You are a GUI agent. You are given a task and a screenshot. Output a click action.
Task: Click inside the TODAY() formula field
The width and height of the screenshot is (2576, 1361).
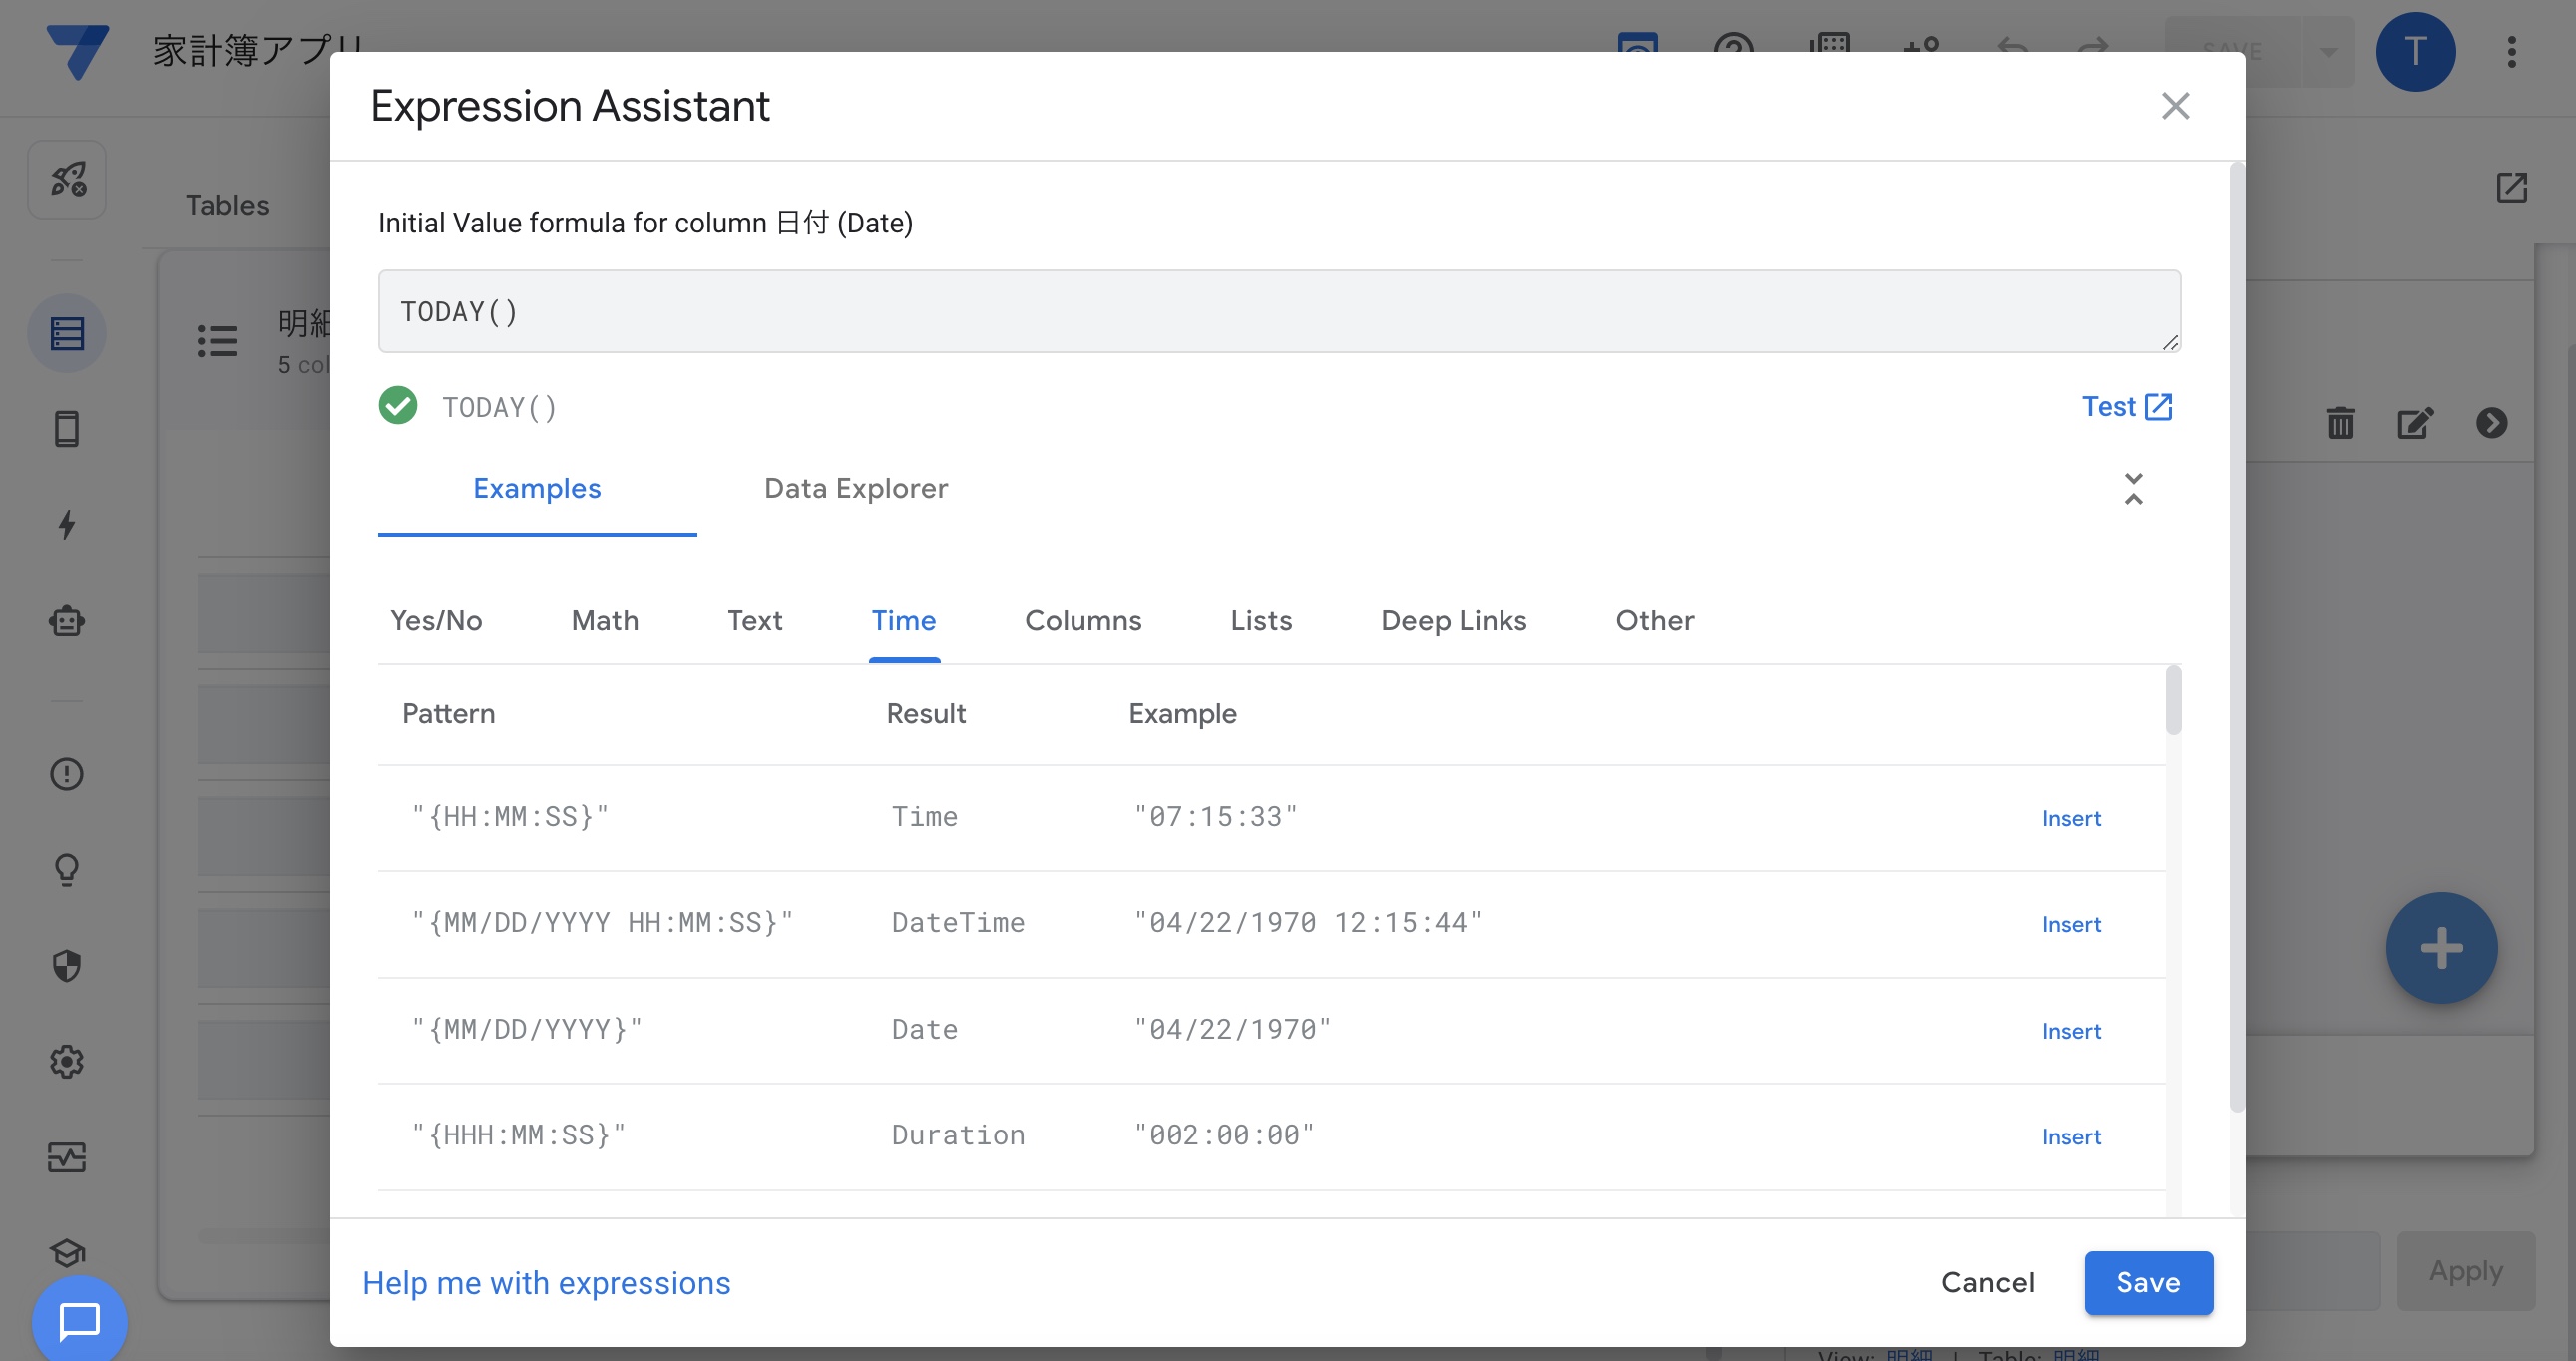click(1270, 311)
